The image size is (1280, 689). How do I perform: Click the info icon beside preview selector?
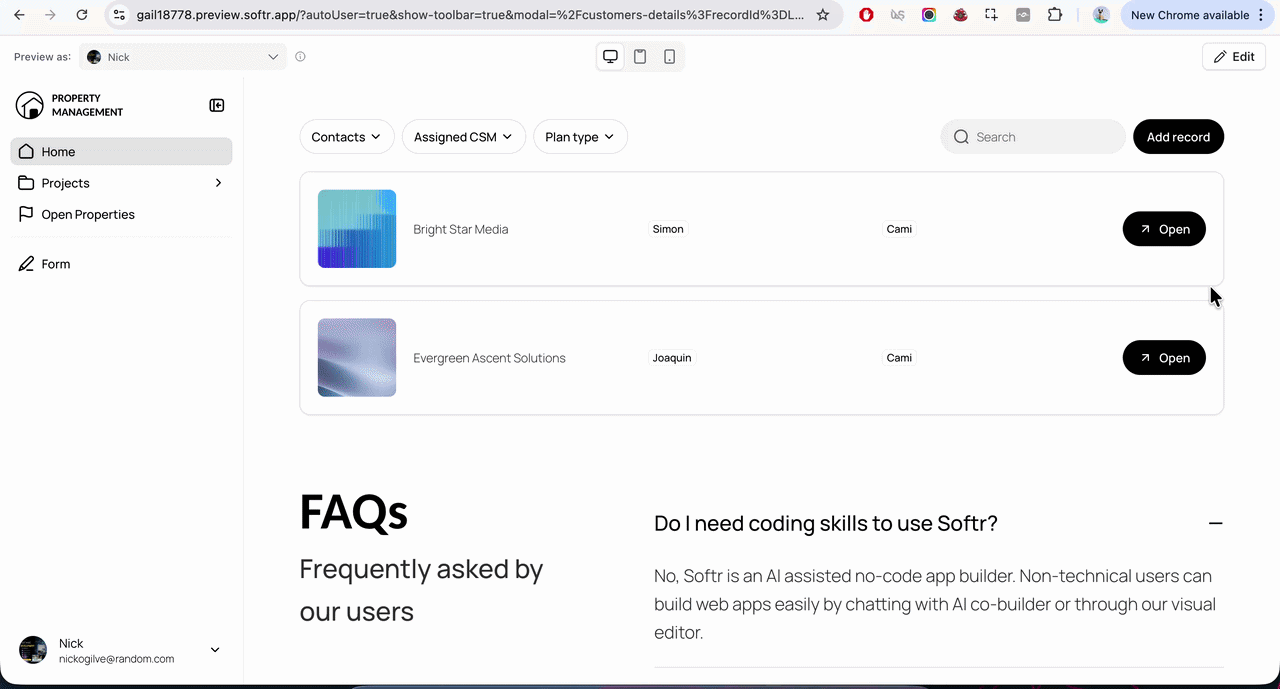(x=300, y=57)
